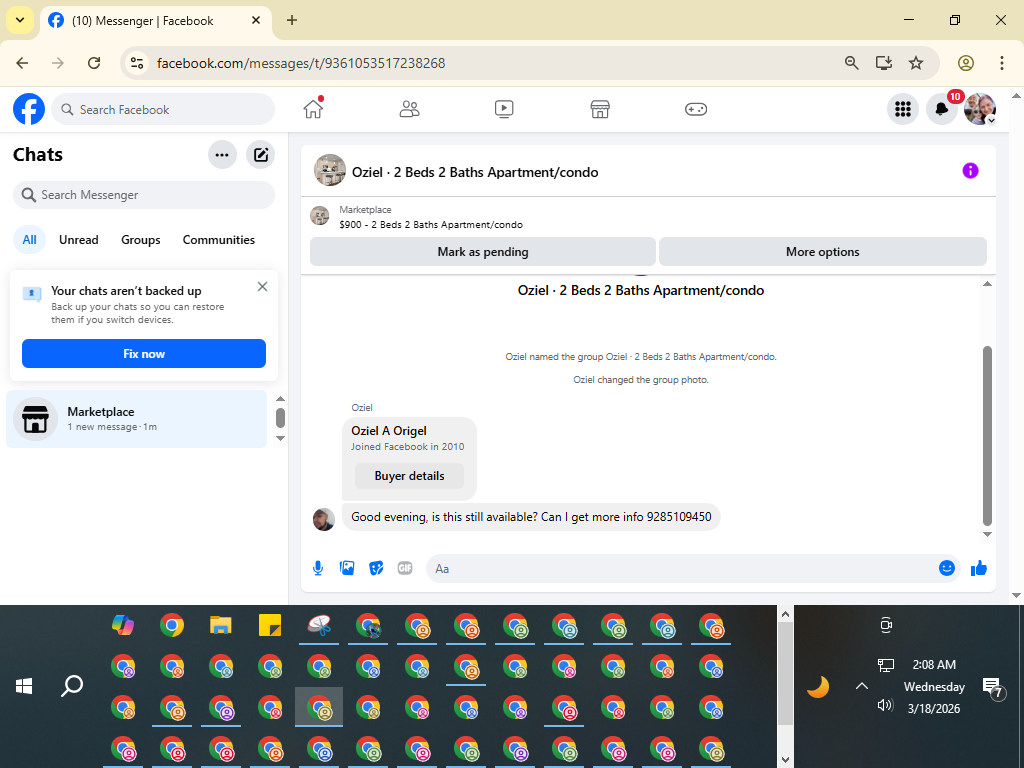Attach a file with photo icon
Screen dimensions: 1024x768
(347, 568)
